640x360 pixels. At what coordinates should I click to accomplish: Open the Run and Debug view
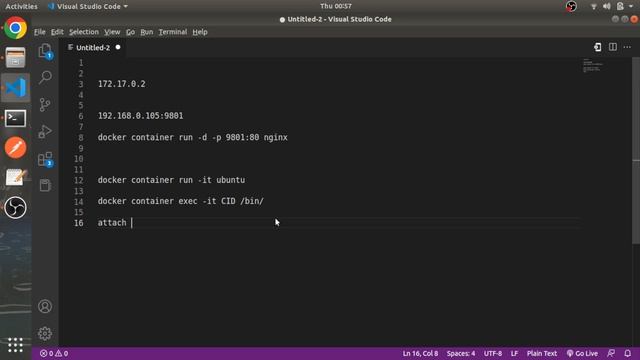click(45, 131)
